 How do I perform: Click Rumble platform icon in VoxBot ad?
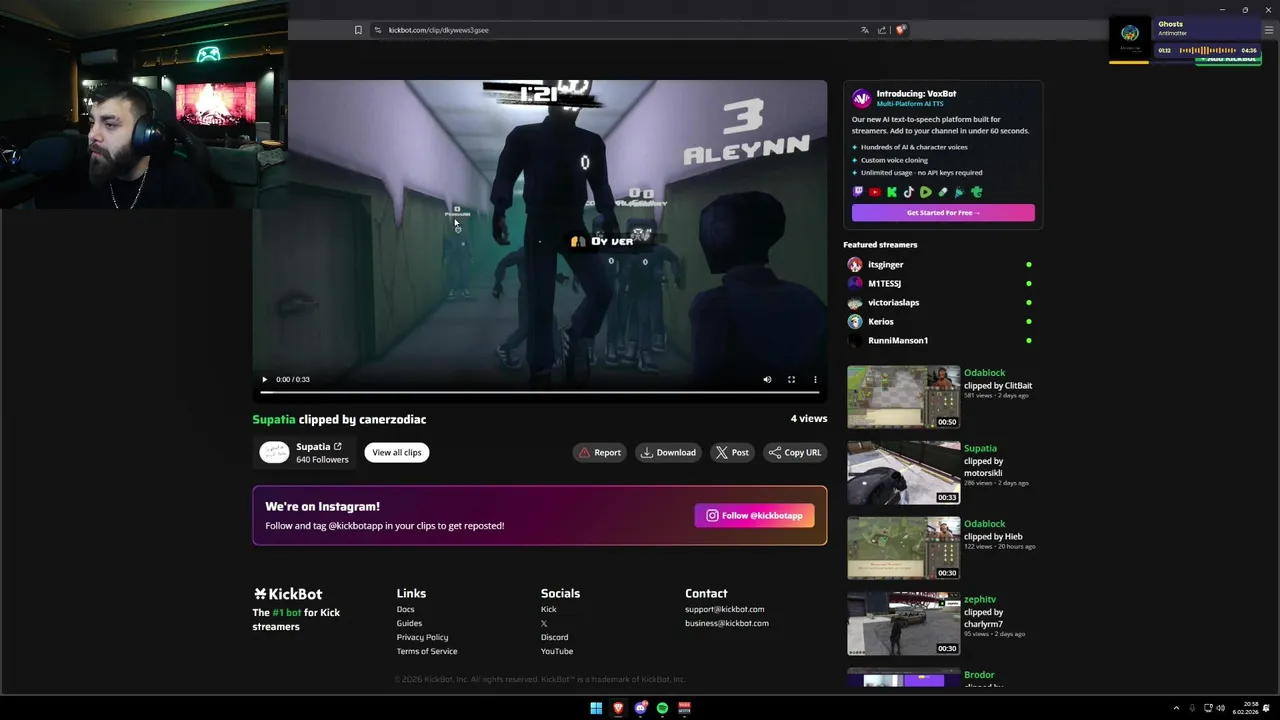click(x=926, y=192)
